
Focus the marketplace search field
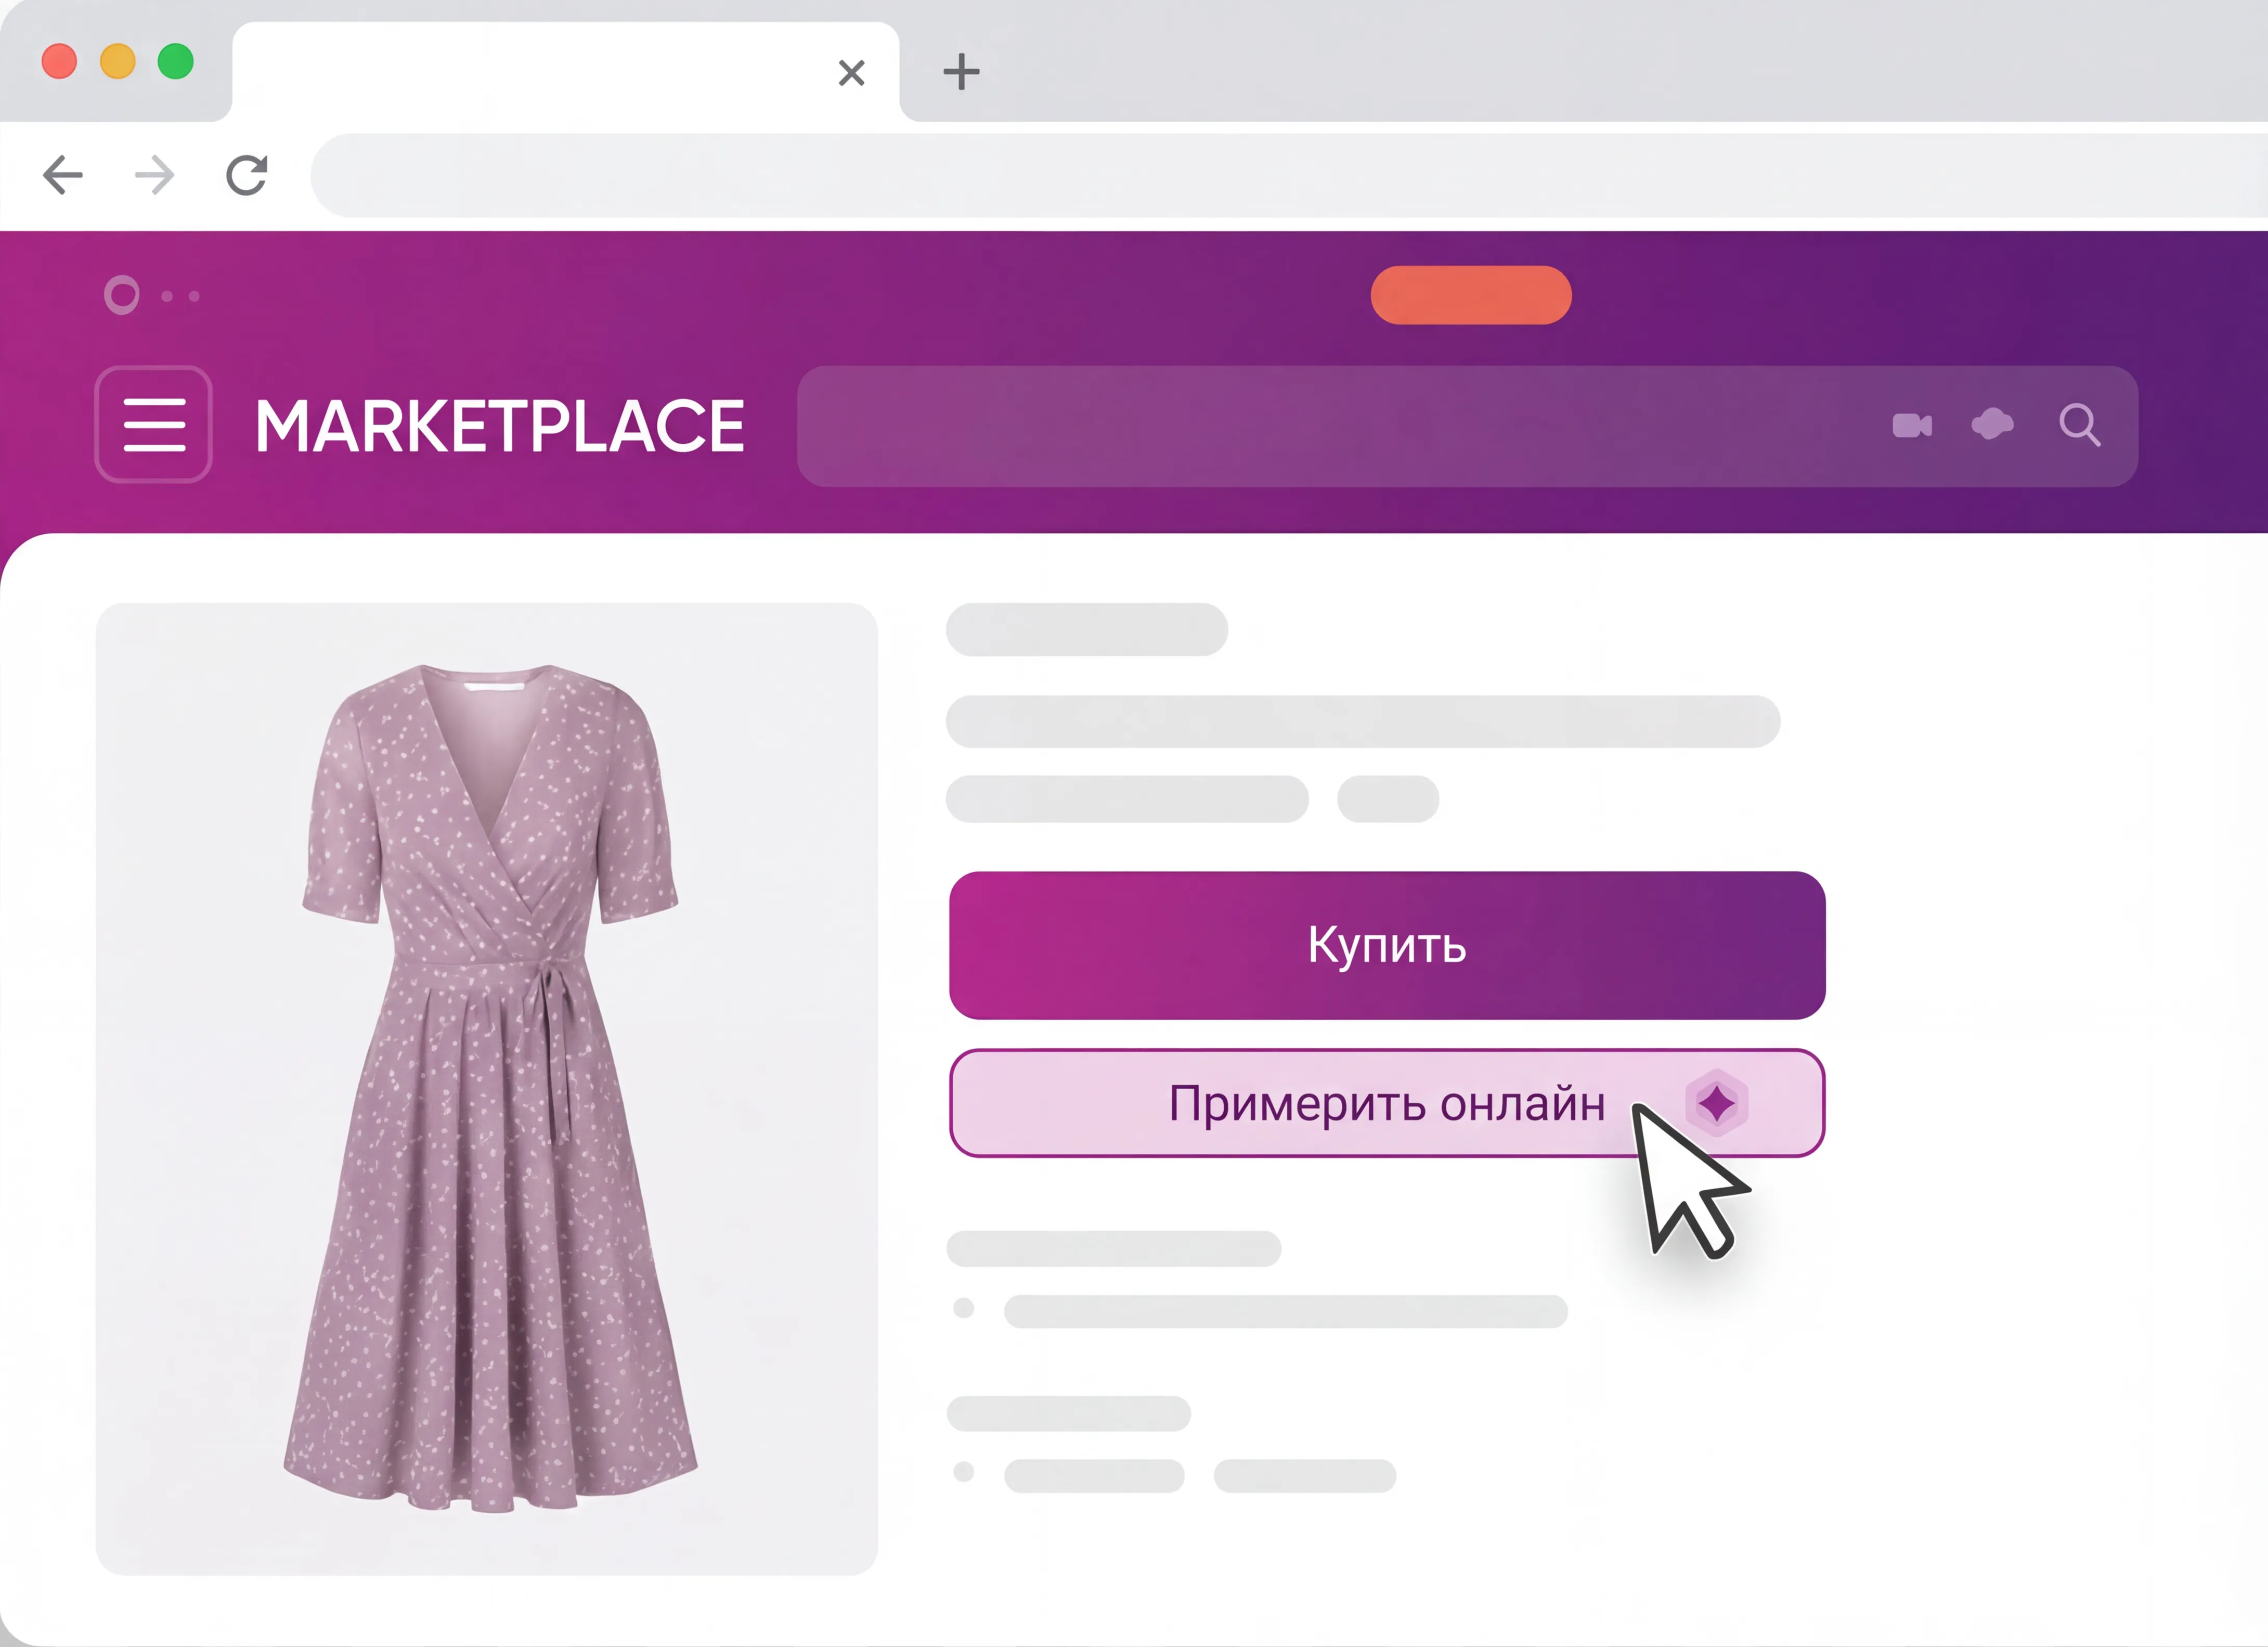1330,427
